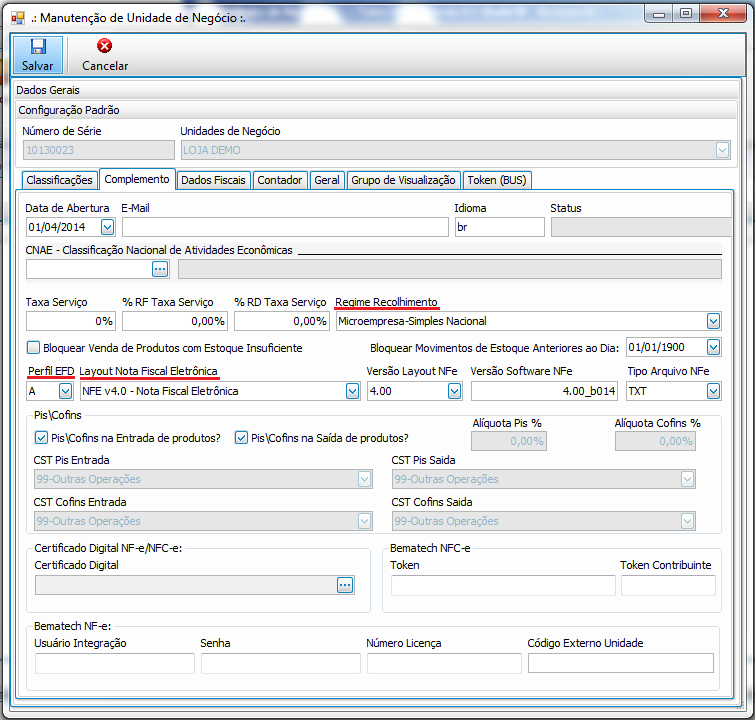Expand the Perfil EFD dropdown
755x720 pixels.
[65, 391]
